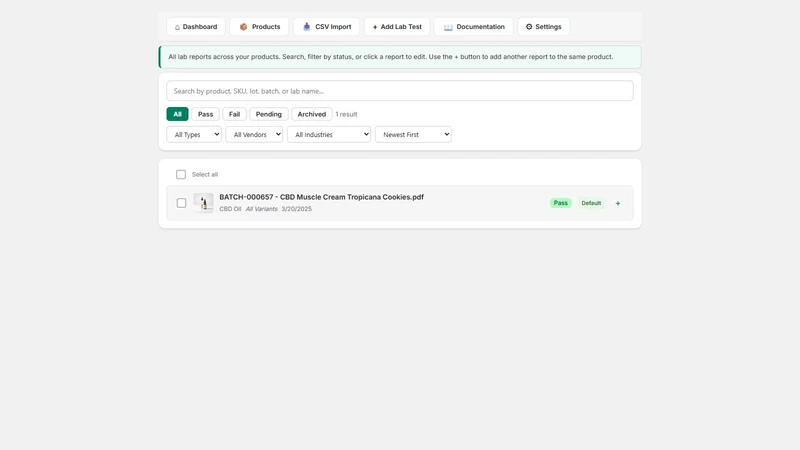Image resolution: width=800 pixels, height=450 pixels.
Task: Filter reports by Pass status
Action: [x=206, y=114]
